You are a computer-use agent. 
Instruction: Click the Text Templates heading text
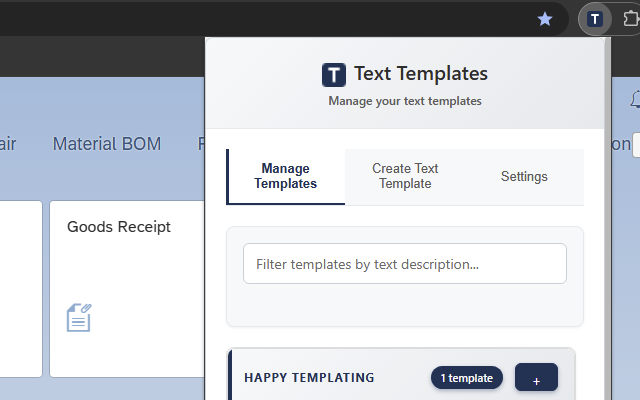click(421, 74)
